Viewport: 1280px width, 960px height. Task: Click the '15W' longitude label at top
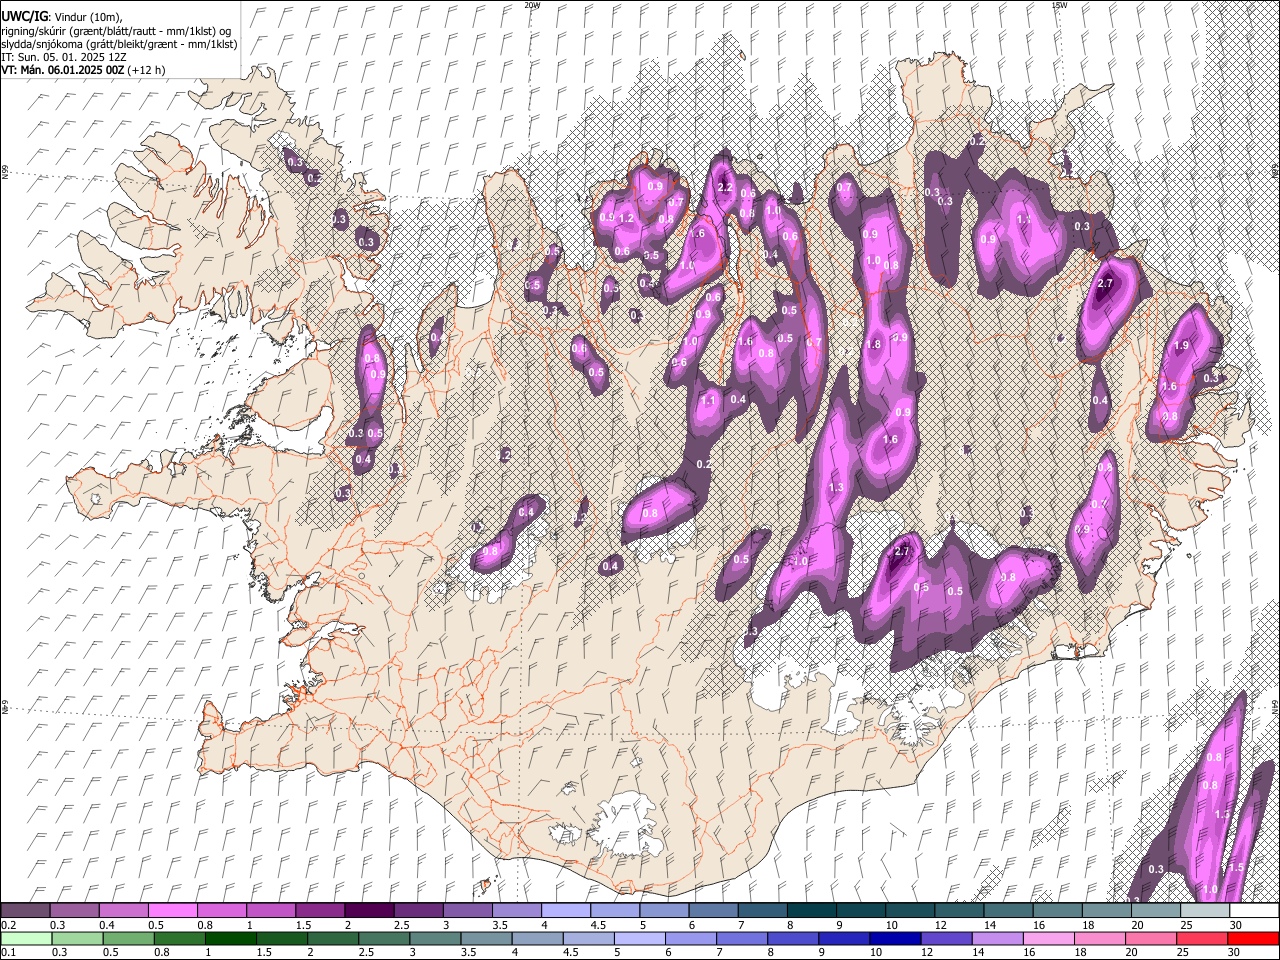1059,5
